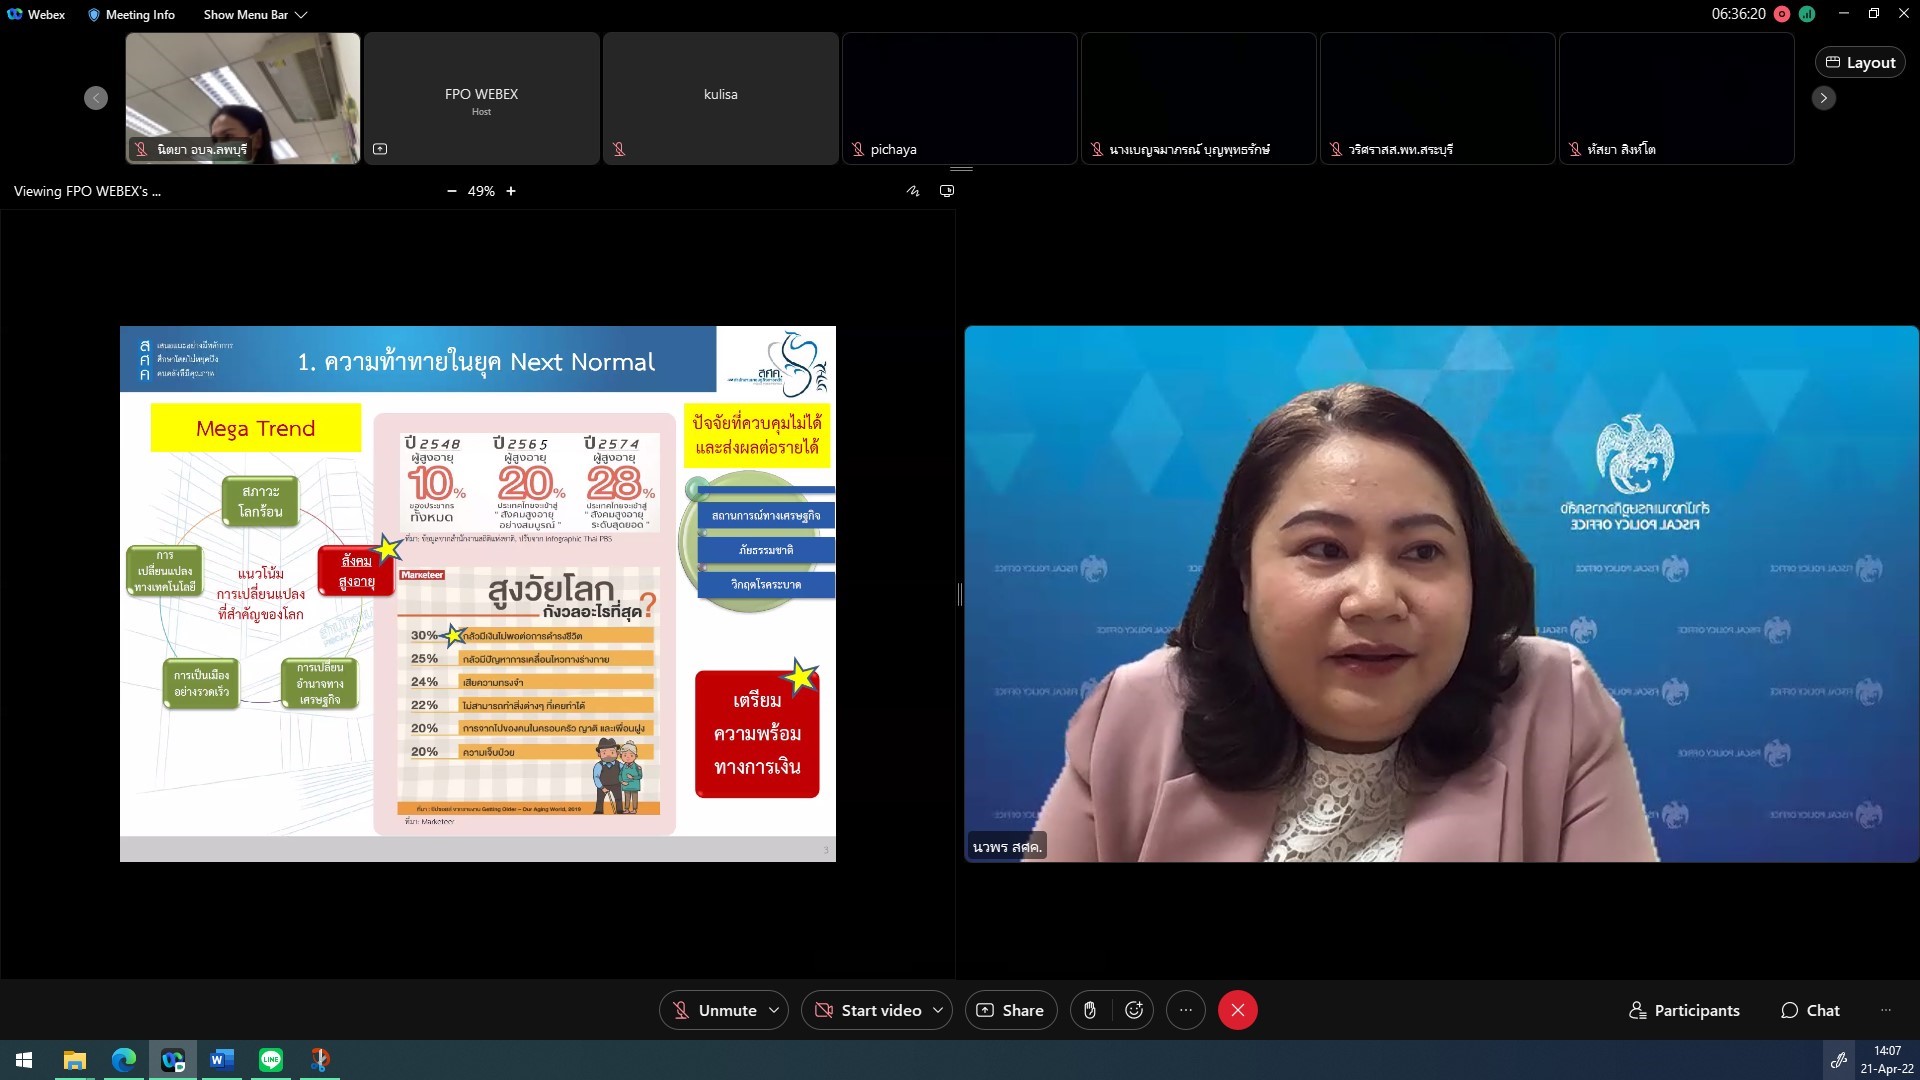Open LINE app from taskbar

[271, 1060]
